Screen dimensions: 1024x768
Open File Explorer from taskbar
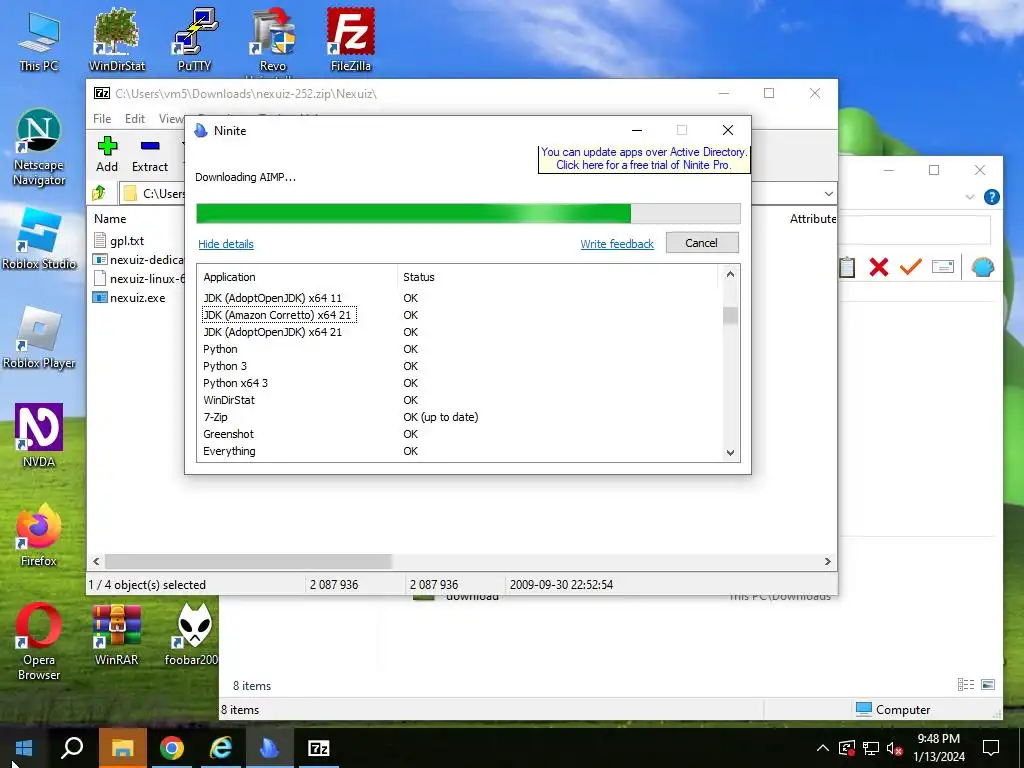[x=122, y=748]
